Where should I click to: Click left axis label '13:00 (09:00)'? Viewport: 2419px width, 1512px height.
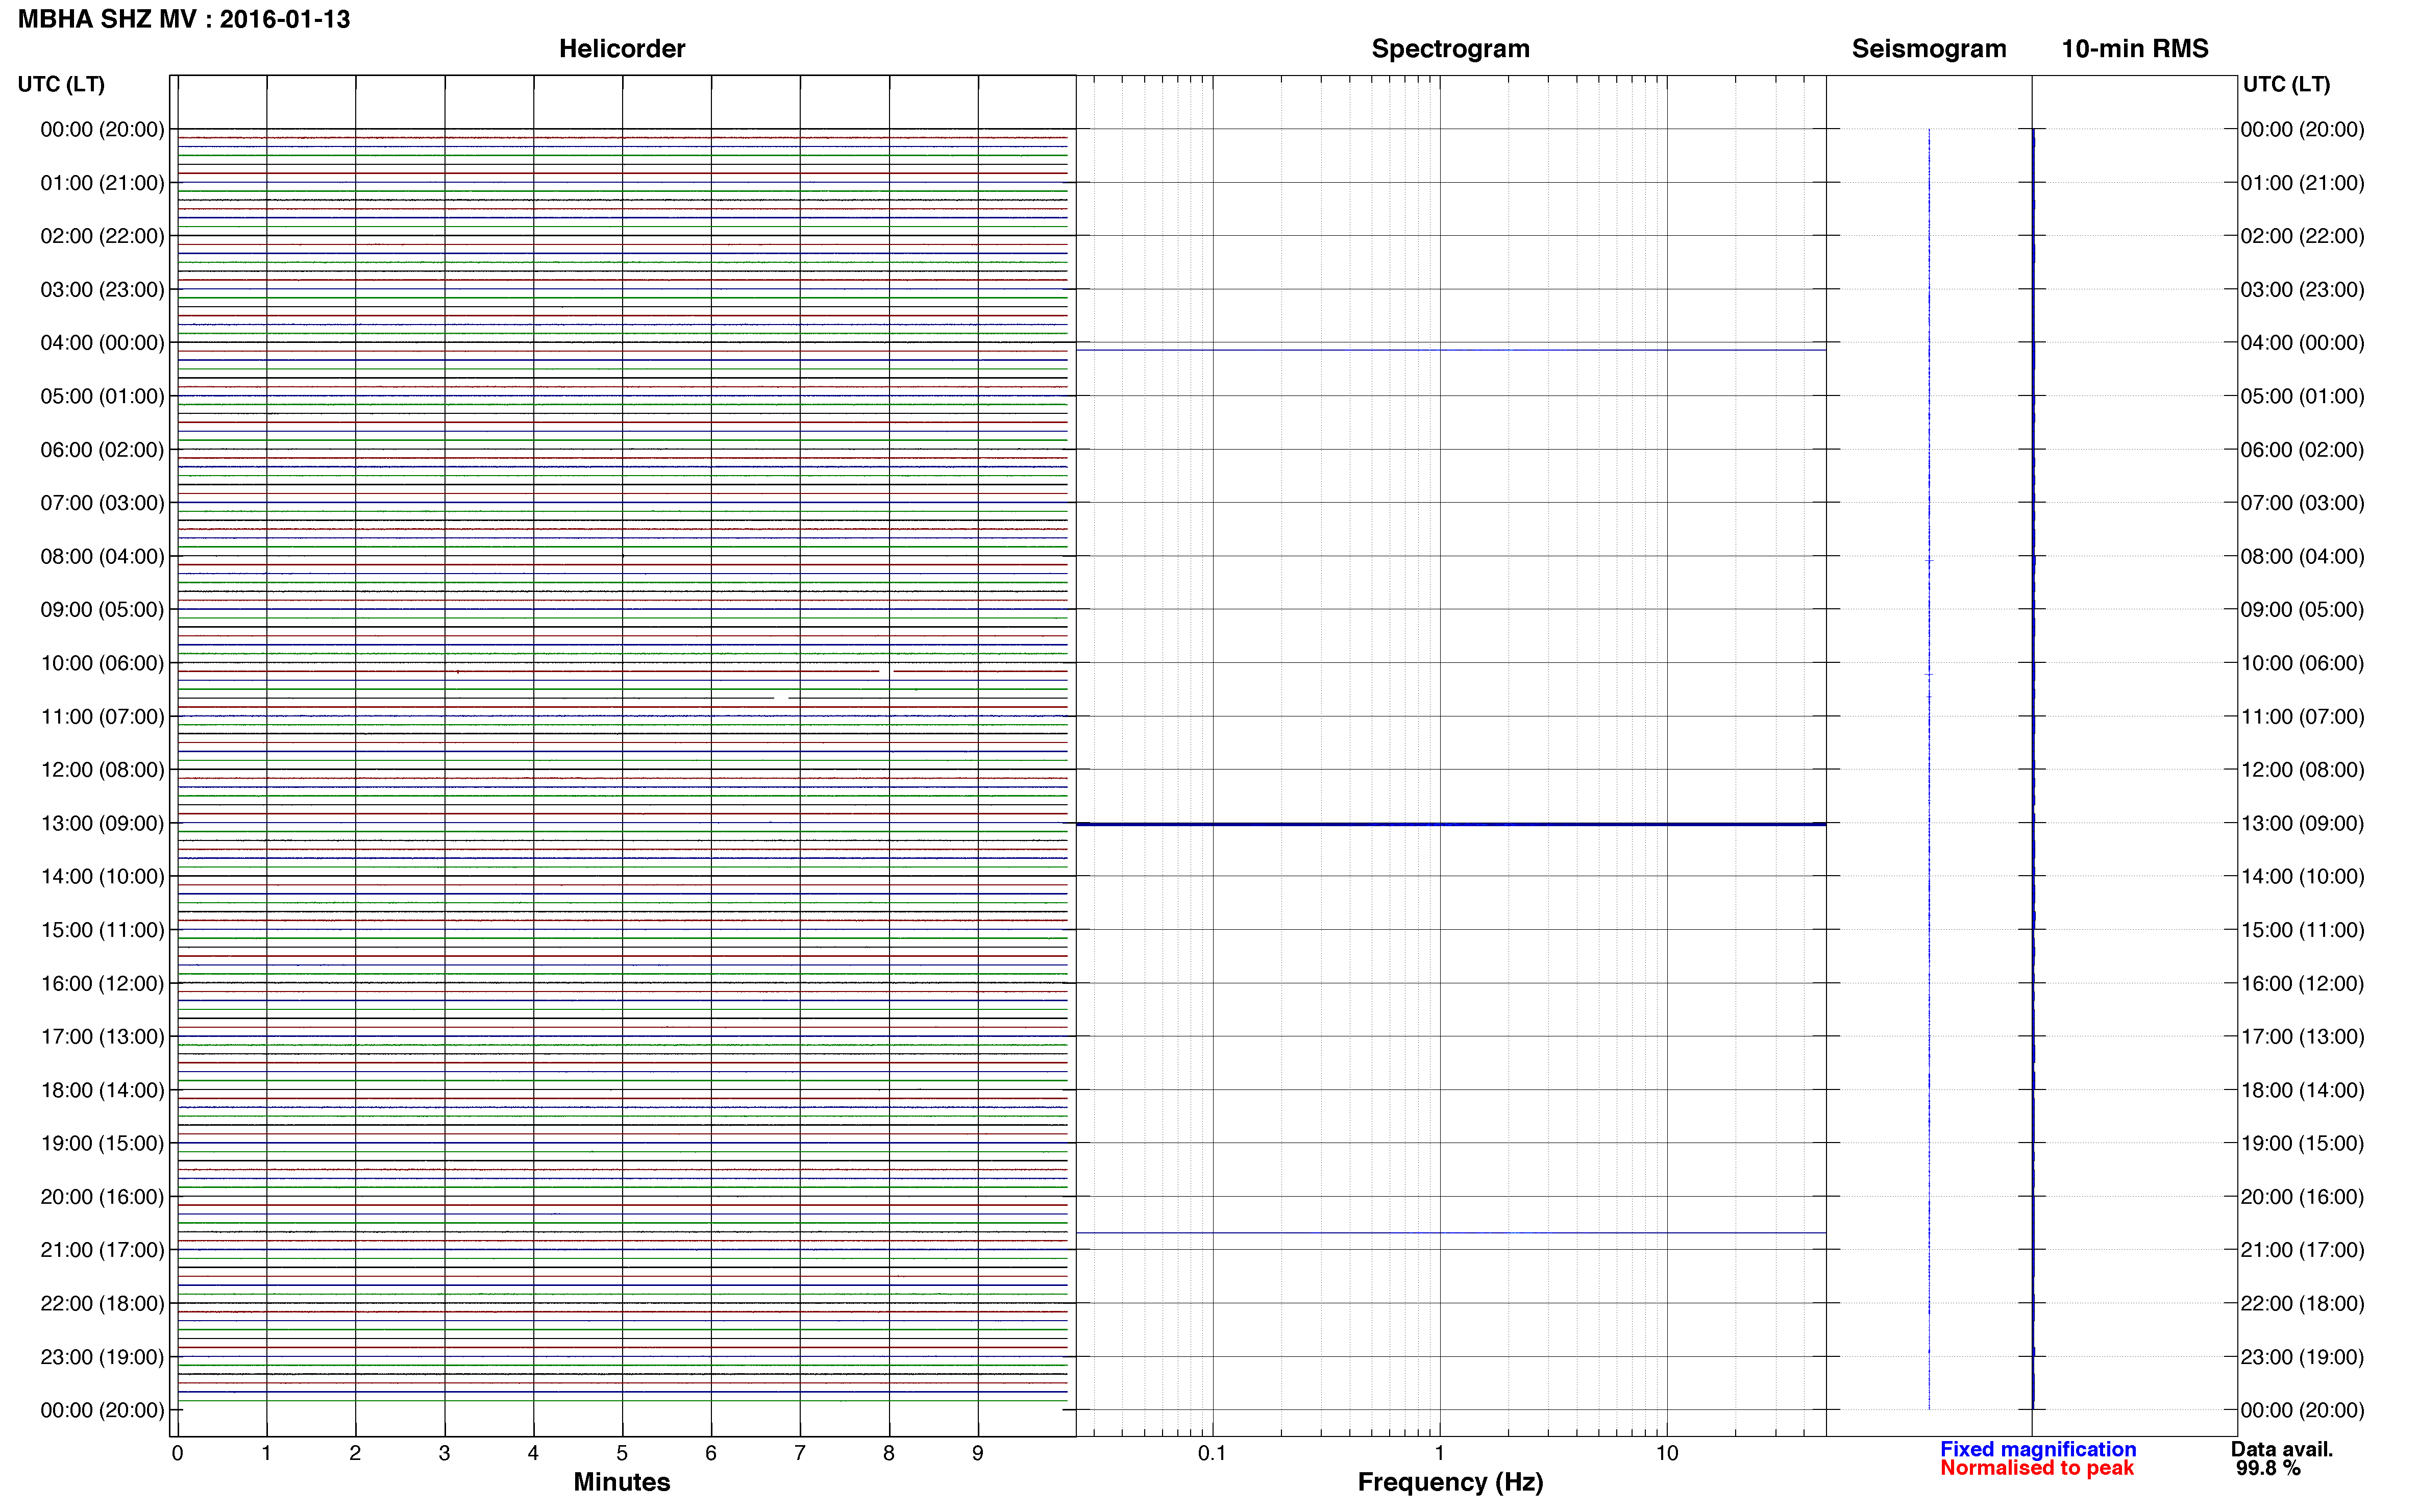coord(102,823)
